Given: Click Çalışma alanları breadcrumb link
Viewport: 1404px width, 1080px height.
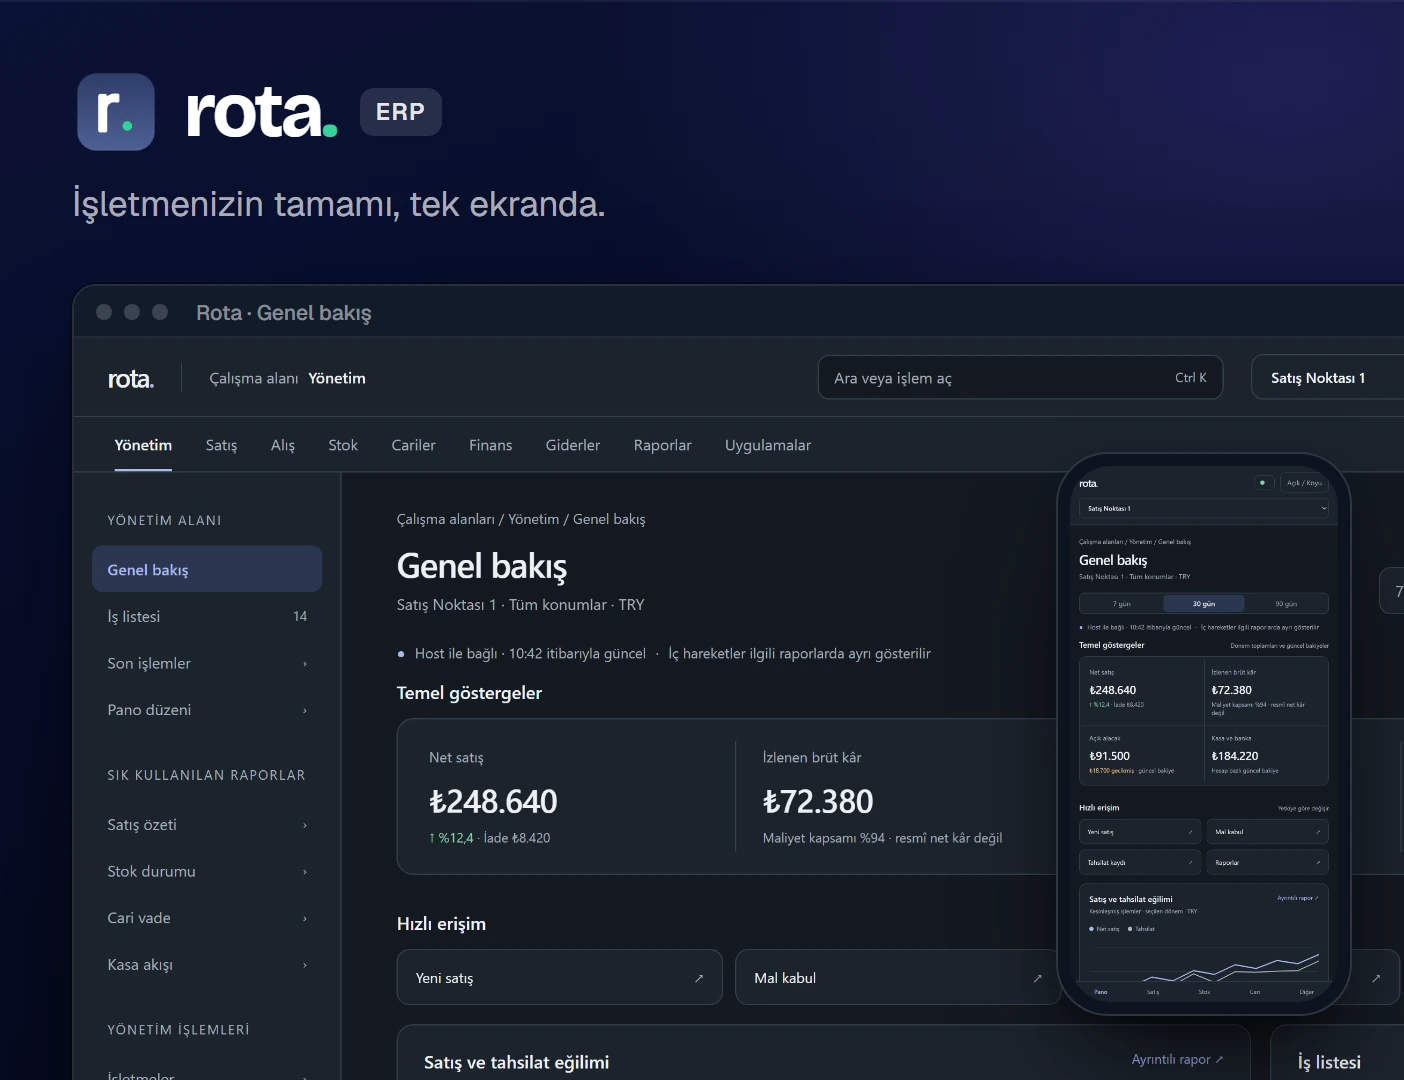Looking at the screenshot, I should (x=446, y=519).
